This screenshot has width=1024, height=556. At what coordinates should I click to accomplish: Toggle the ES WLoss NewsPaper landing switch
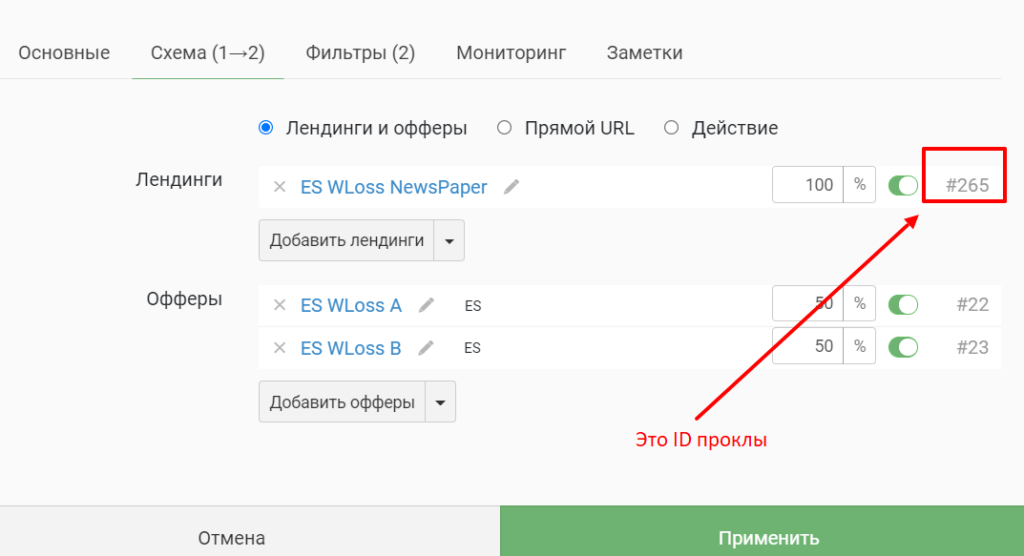point(903,186)
